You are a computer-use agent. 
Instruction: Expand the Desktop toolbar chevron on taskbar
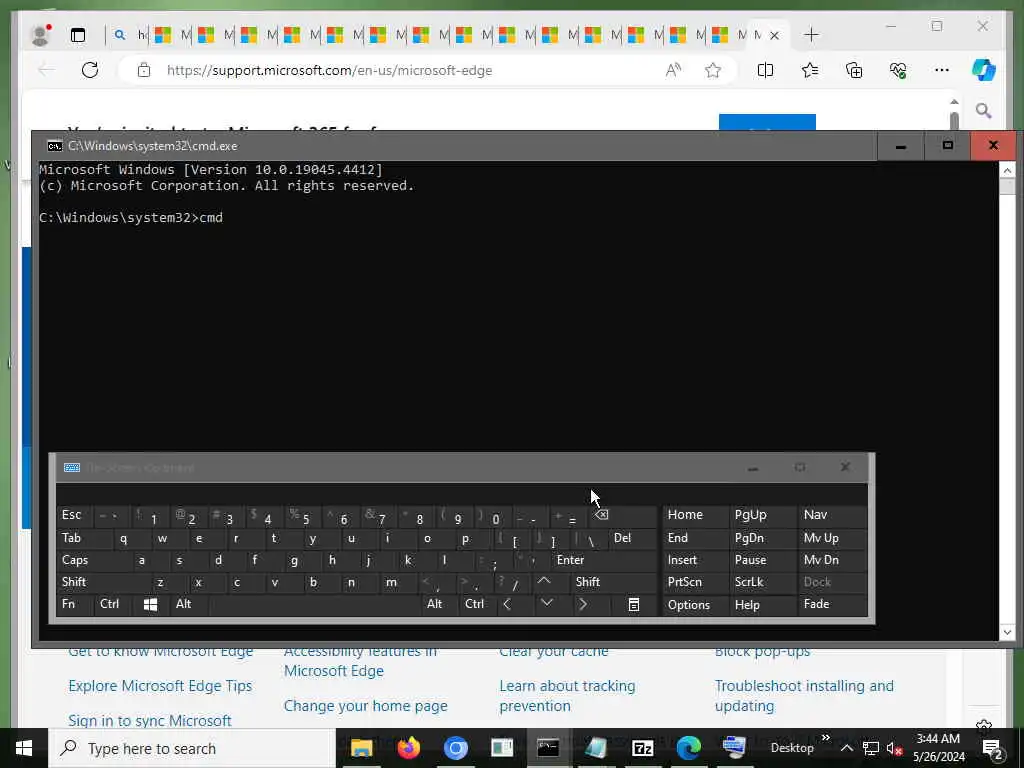825,738
